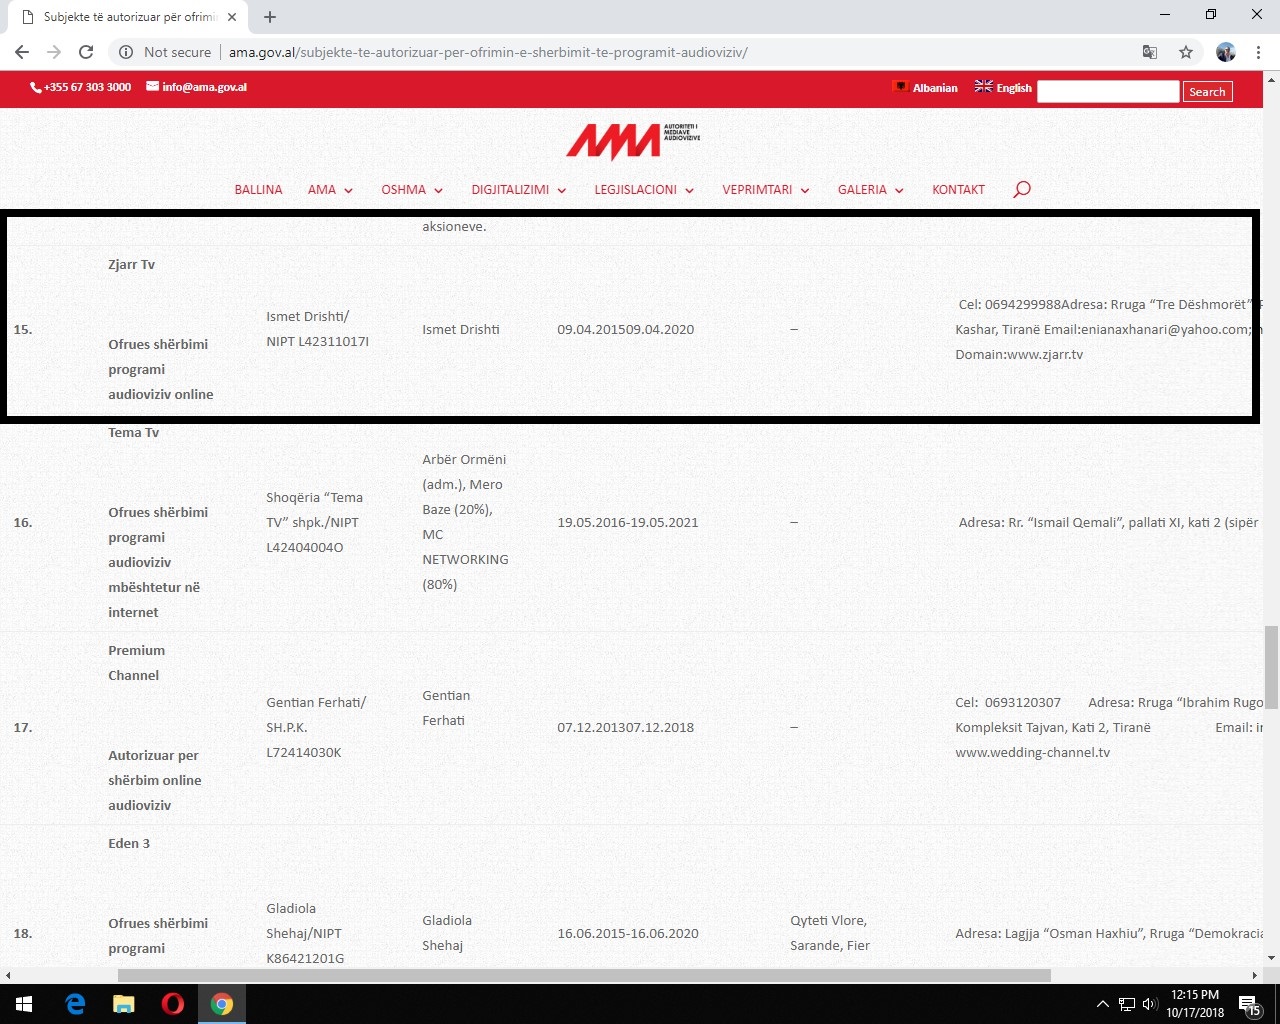Click into the top search text field
The height and width of the screenshot is (1024, 1280).
pos(1108,91)
